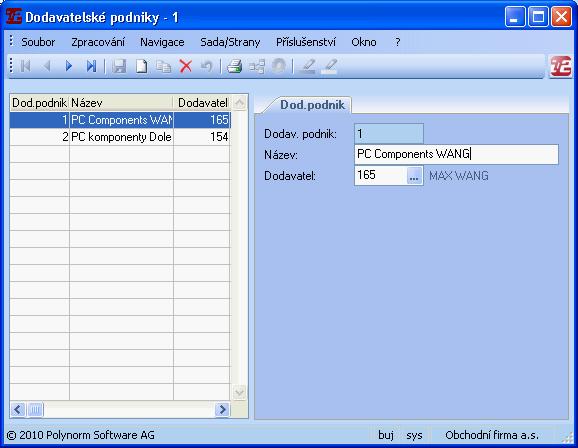Open Dodavatel lookup with ellipsis button
Screen dimensions: 578x448
click(414, 176)
